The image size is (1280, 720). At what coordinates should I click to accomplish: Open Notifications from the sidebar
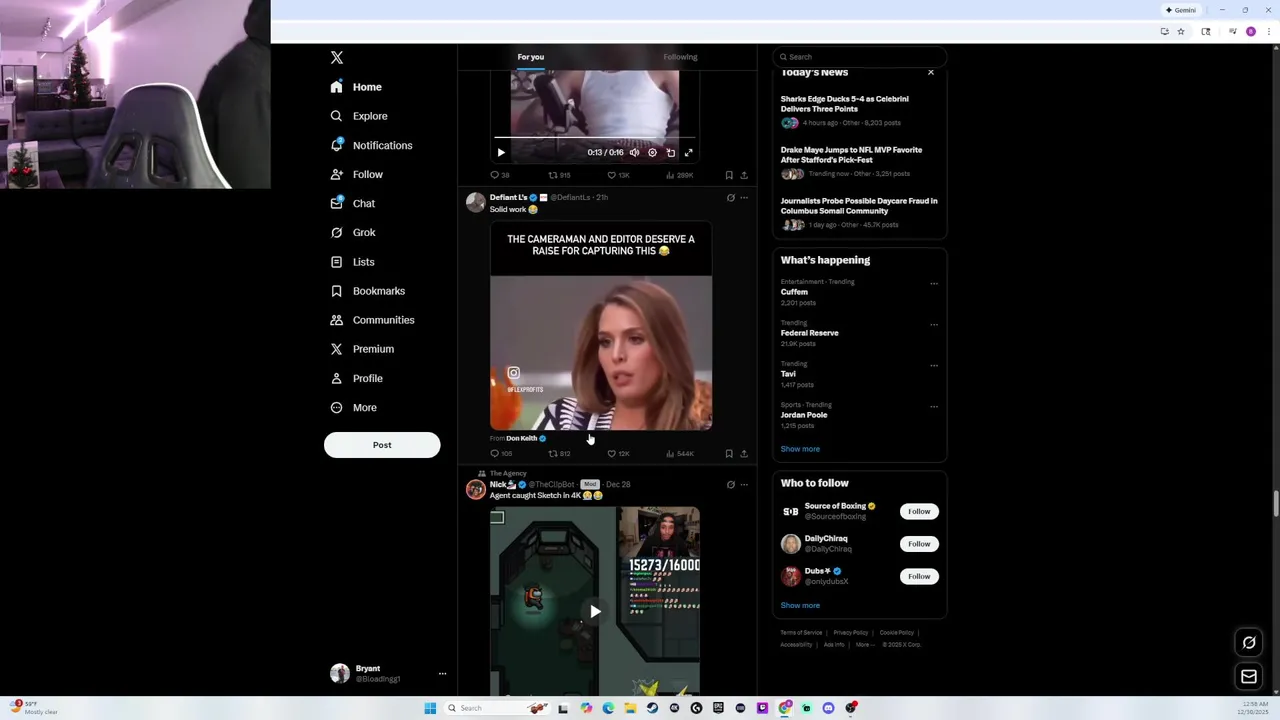(x=371, y=145)
